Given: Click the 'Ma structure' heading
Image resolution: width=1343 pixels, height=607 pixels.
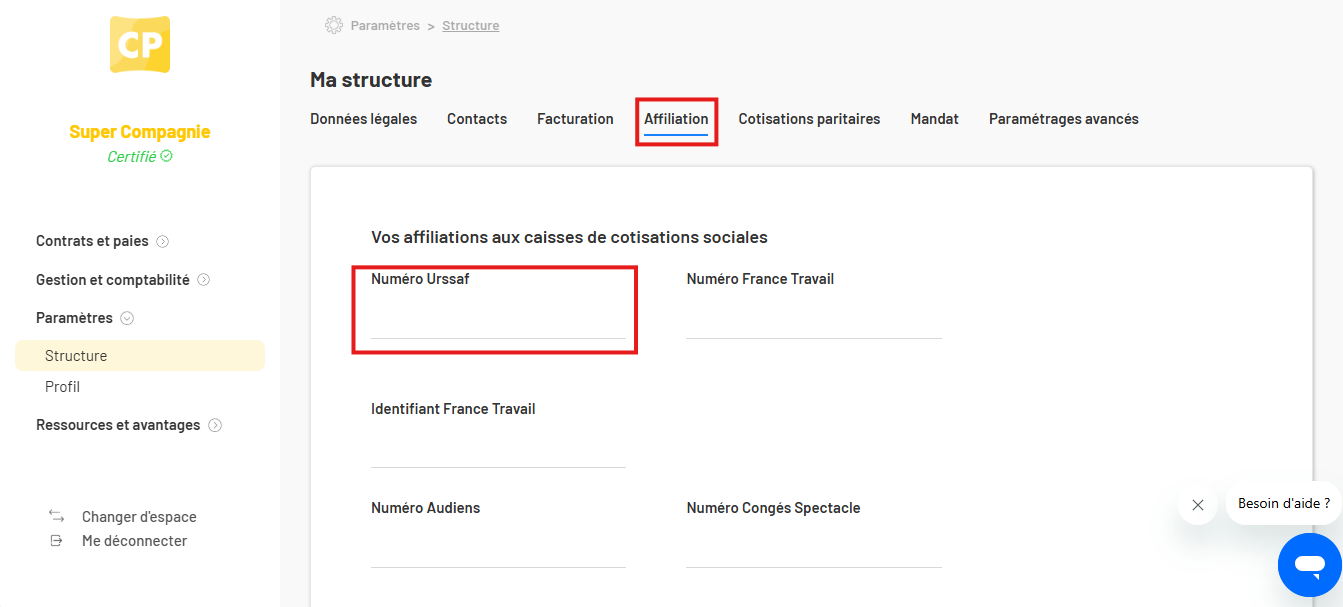Looking at the screenshot, I should (x=371, y=80).
